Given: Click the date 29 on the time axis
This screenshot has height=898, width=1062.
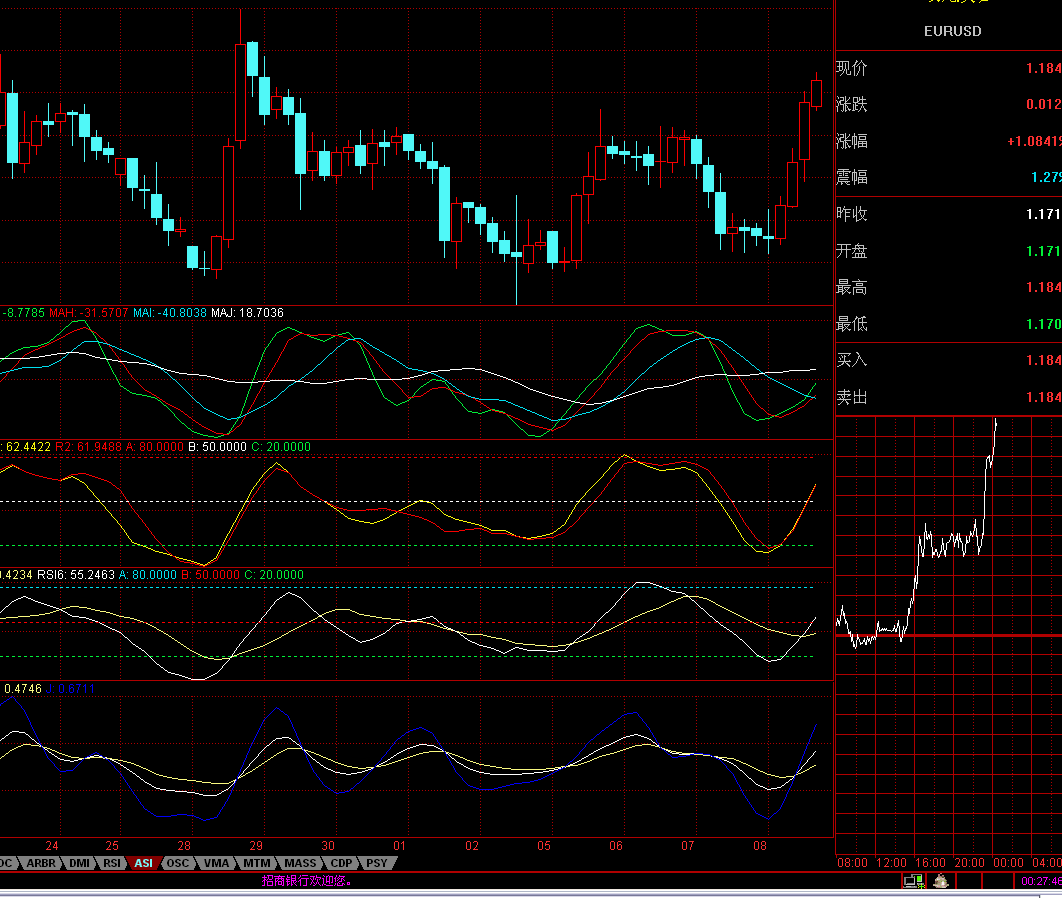Looking at the screenshot, I should tap(256, 845).
